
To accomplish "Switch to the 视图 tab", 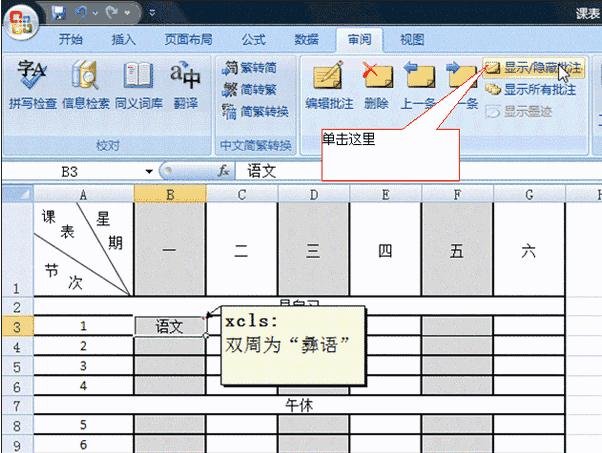I will tap(412, 39).
